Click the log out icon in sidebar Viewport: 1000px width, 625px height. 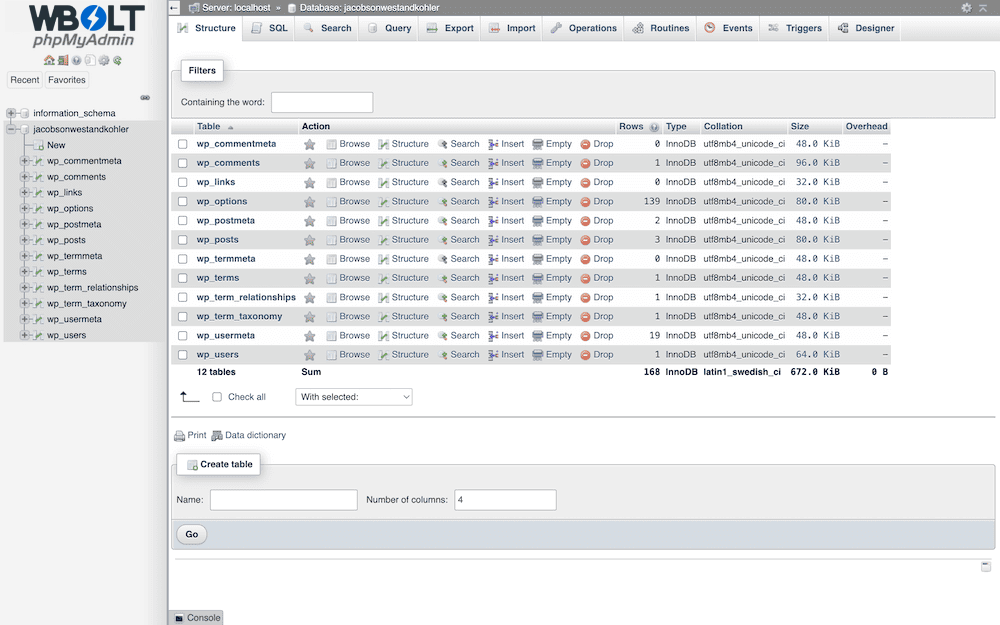[62, 61]
